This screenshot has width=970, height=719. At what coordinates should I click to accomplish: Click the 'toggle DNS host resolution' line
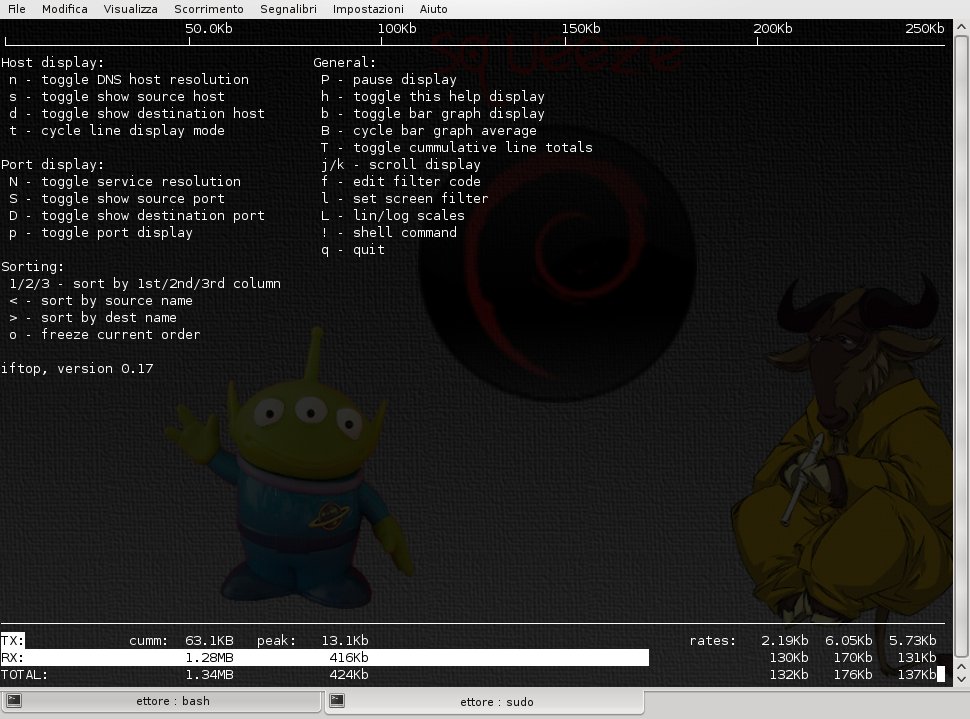pyautogui.click(x=129, y=79)
